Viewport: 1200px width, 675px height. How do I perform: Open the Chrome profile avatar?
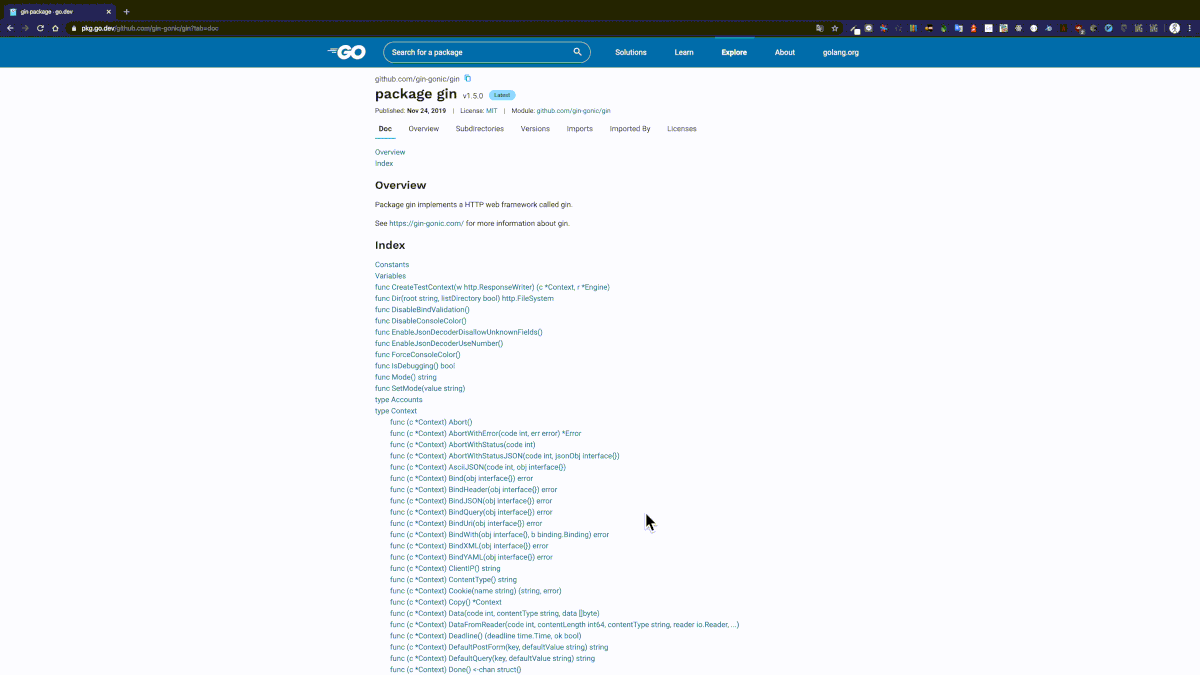tap(1175, 28)
